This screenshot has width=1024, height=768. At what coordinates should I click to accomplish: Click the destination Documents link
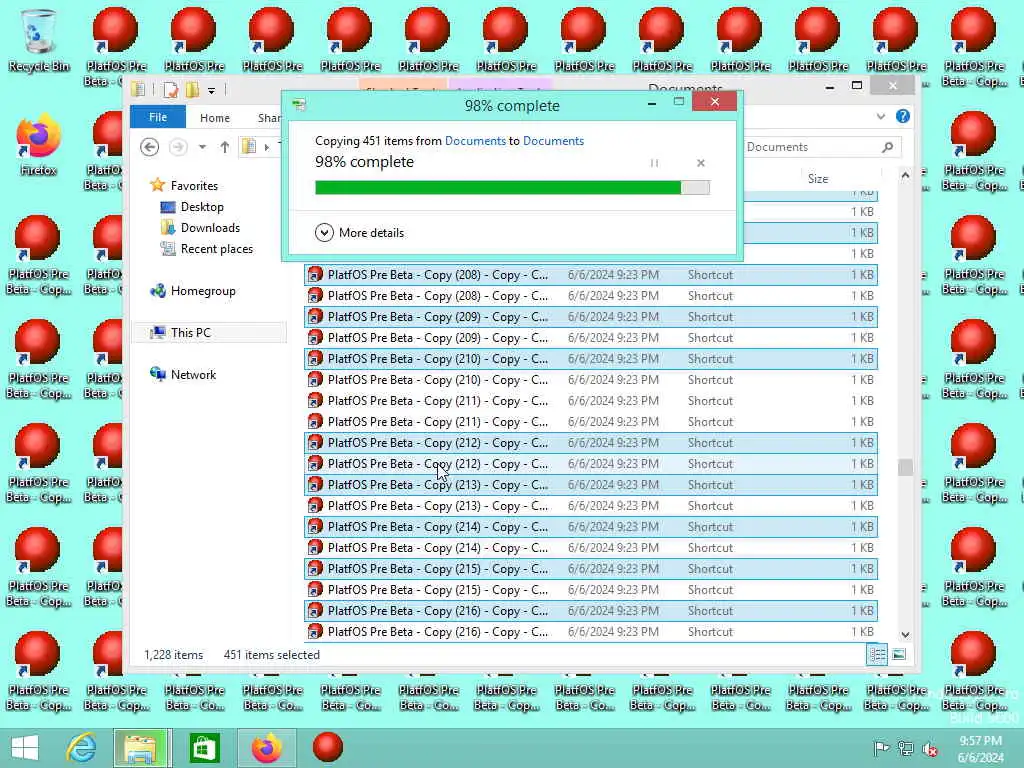pyautogui.click(x=553, y=140)
